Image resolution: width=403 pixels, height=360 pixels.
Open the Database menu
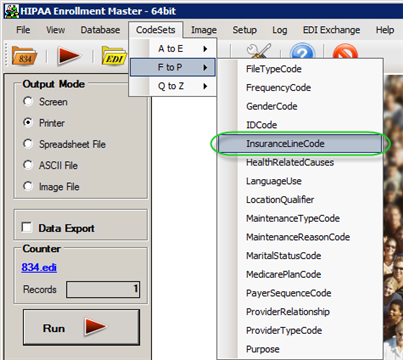click(x=100, y=30)
